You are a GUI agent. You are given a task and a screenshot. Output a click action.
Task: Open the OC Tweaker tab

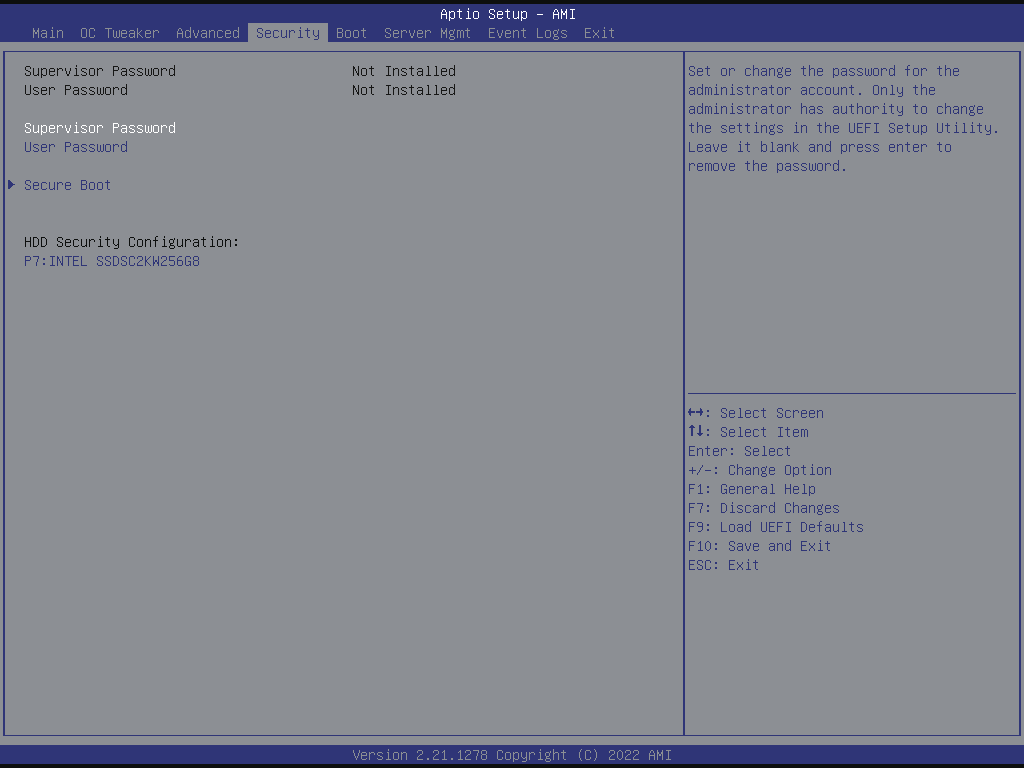coord(119,33)
